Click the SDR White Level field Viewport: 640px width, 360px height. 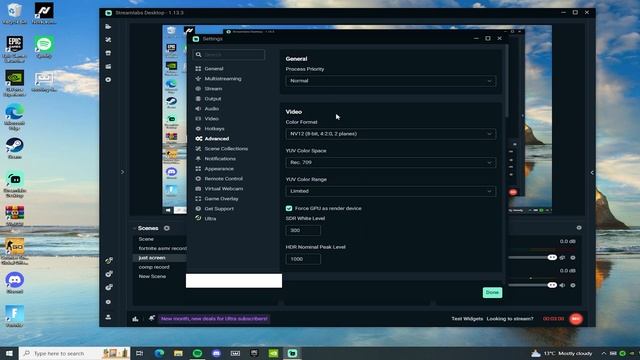coord(303,230)
